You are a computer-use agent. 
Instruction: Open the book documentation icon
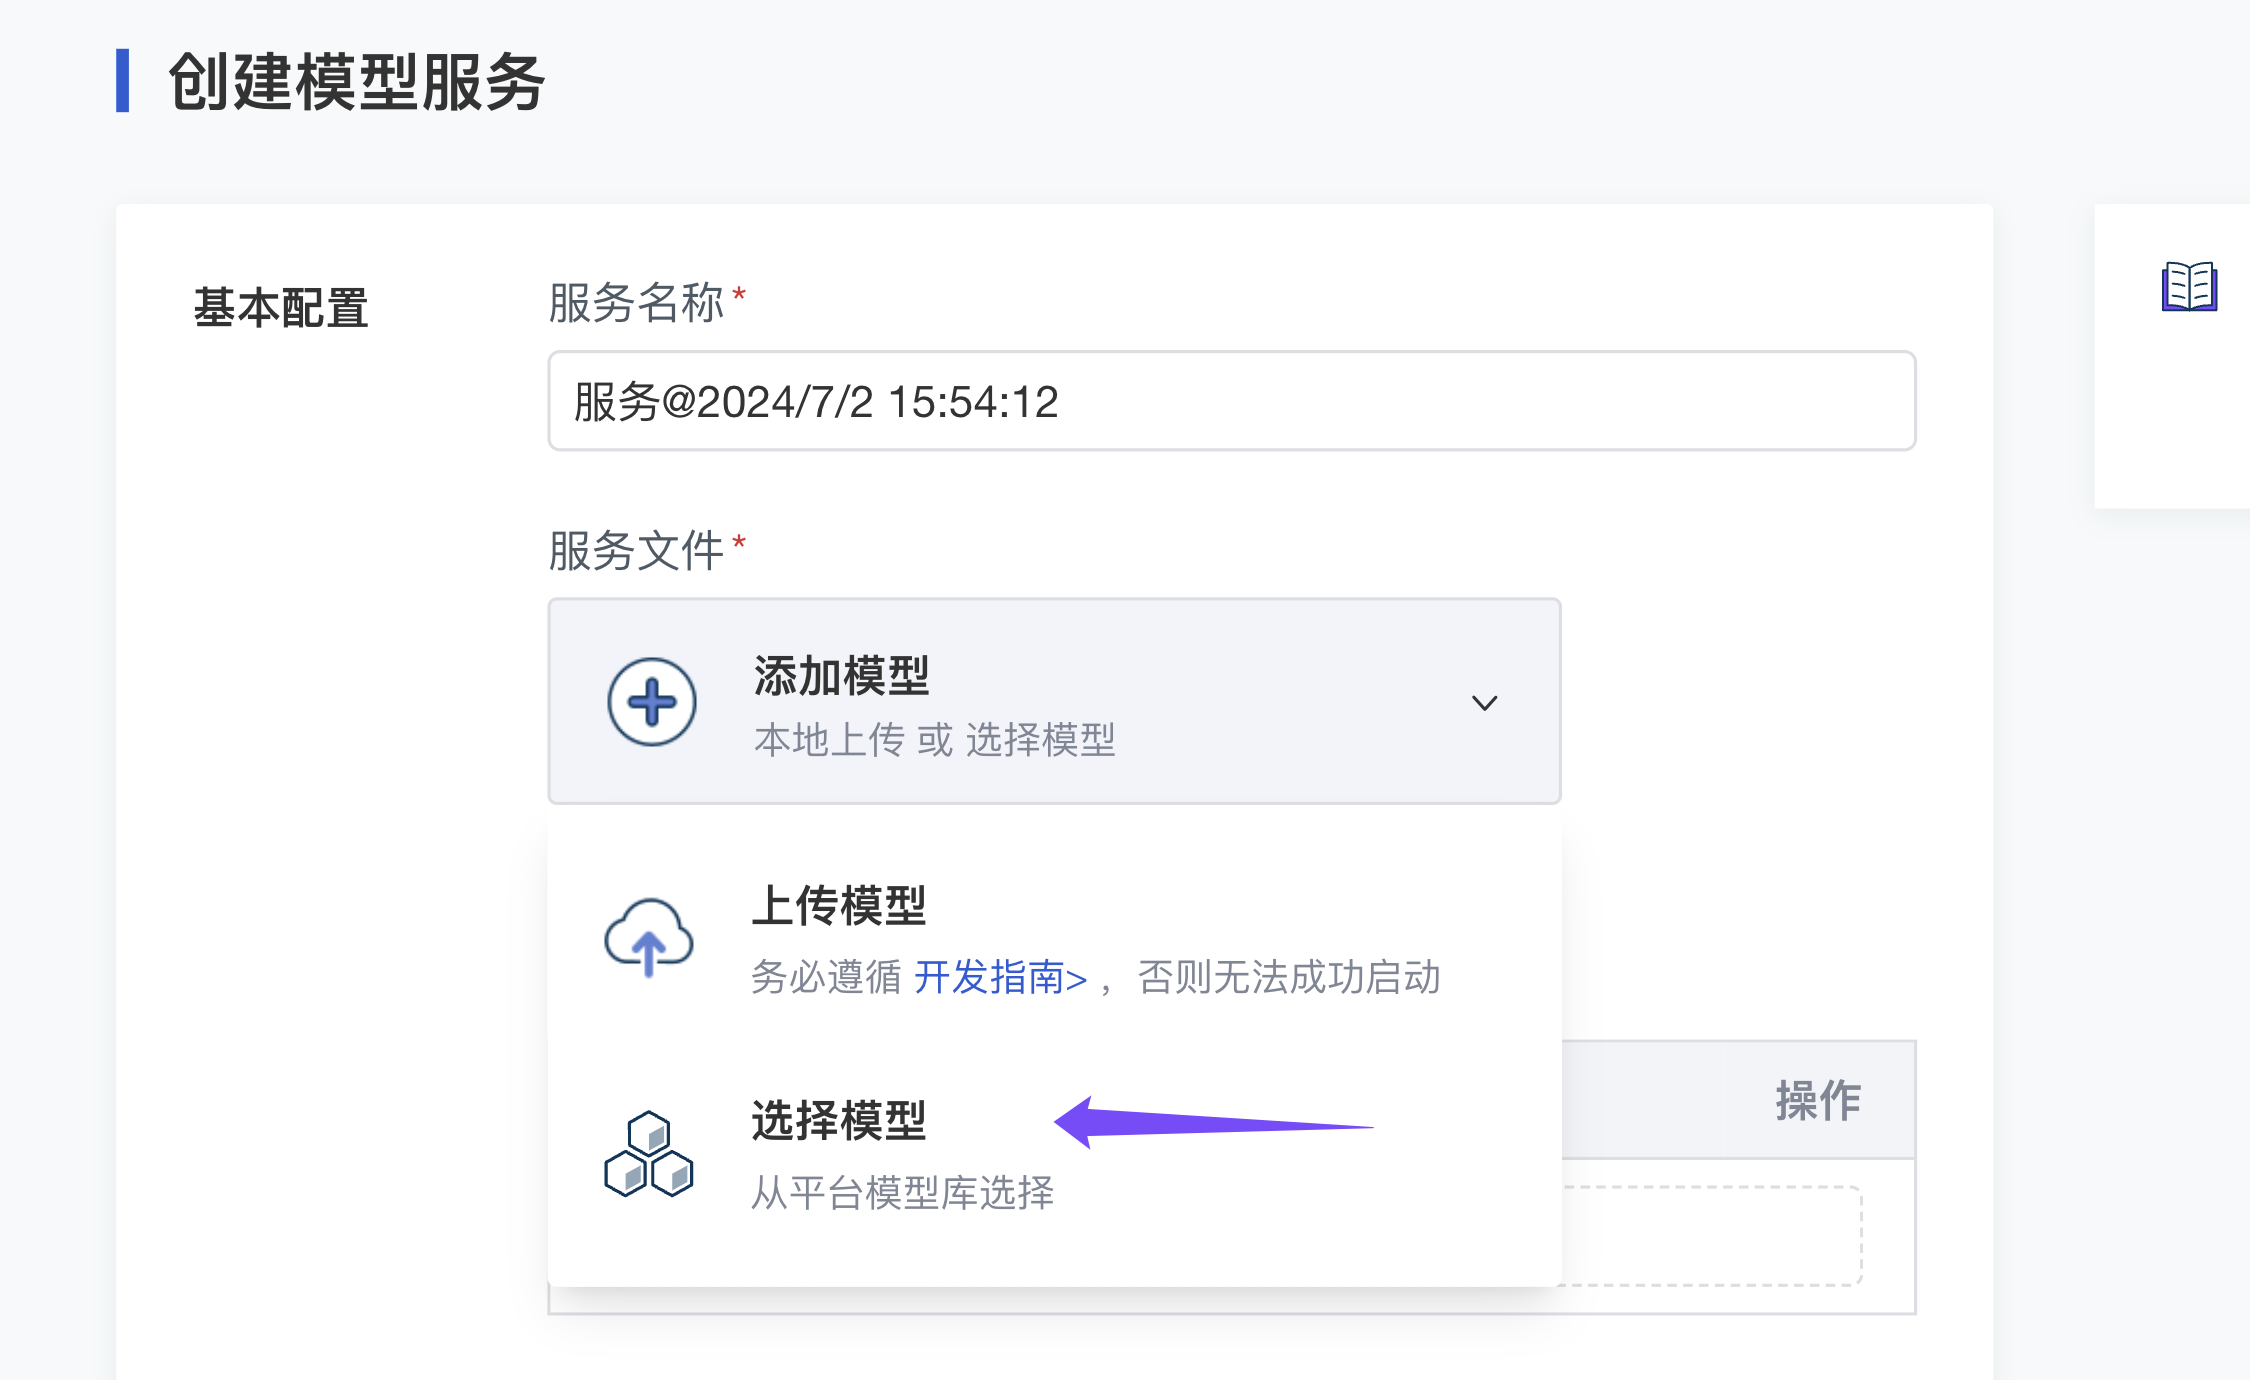point(2189,287)
